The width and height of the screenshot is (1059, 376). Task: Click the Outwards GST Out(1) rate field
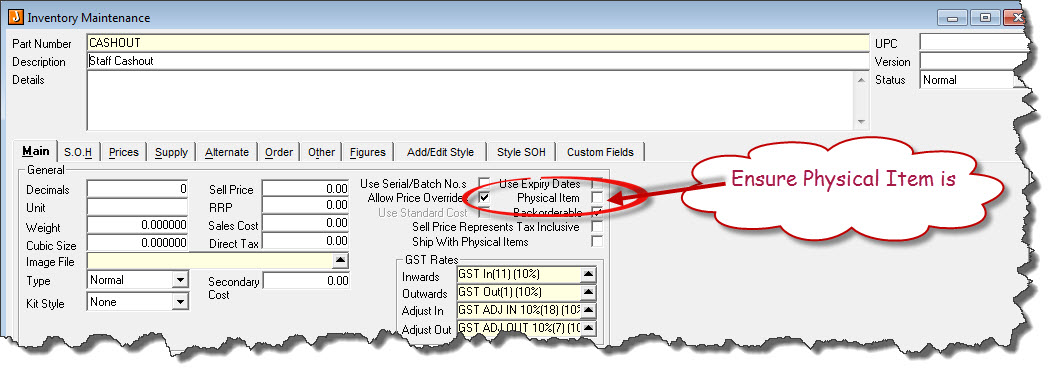519,292
